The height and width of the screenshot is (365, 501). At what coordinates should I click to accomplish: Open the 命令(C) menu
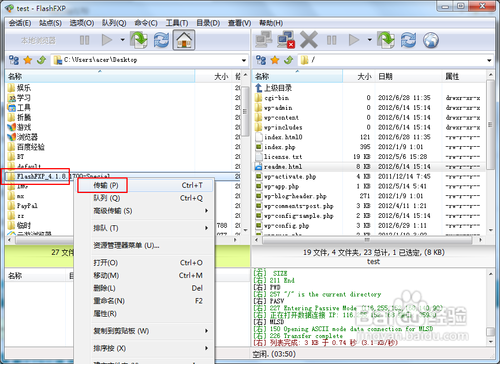pyautogui.click(x=146, y=23)
